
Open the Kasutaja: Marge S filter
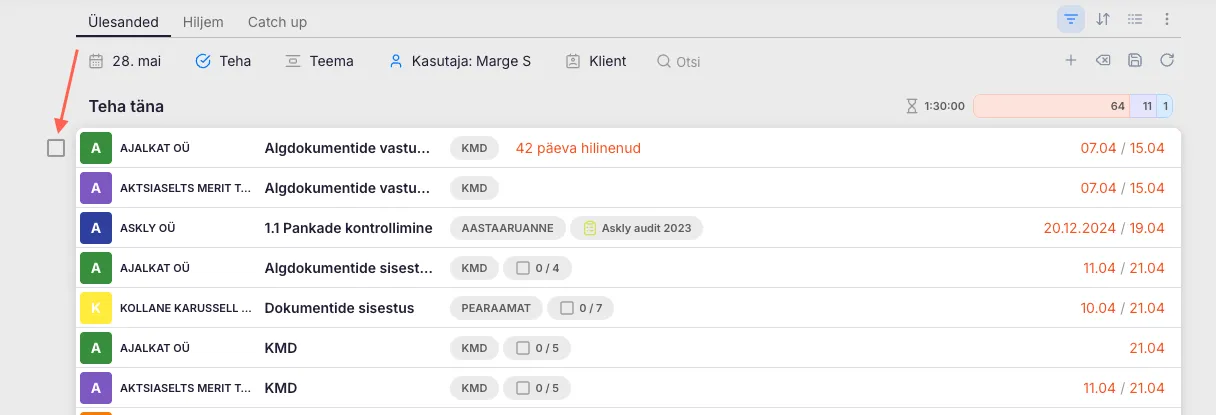(x=459, y=61)
